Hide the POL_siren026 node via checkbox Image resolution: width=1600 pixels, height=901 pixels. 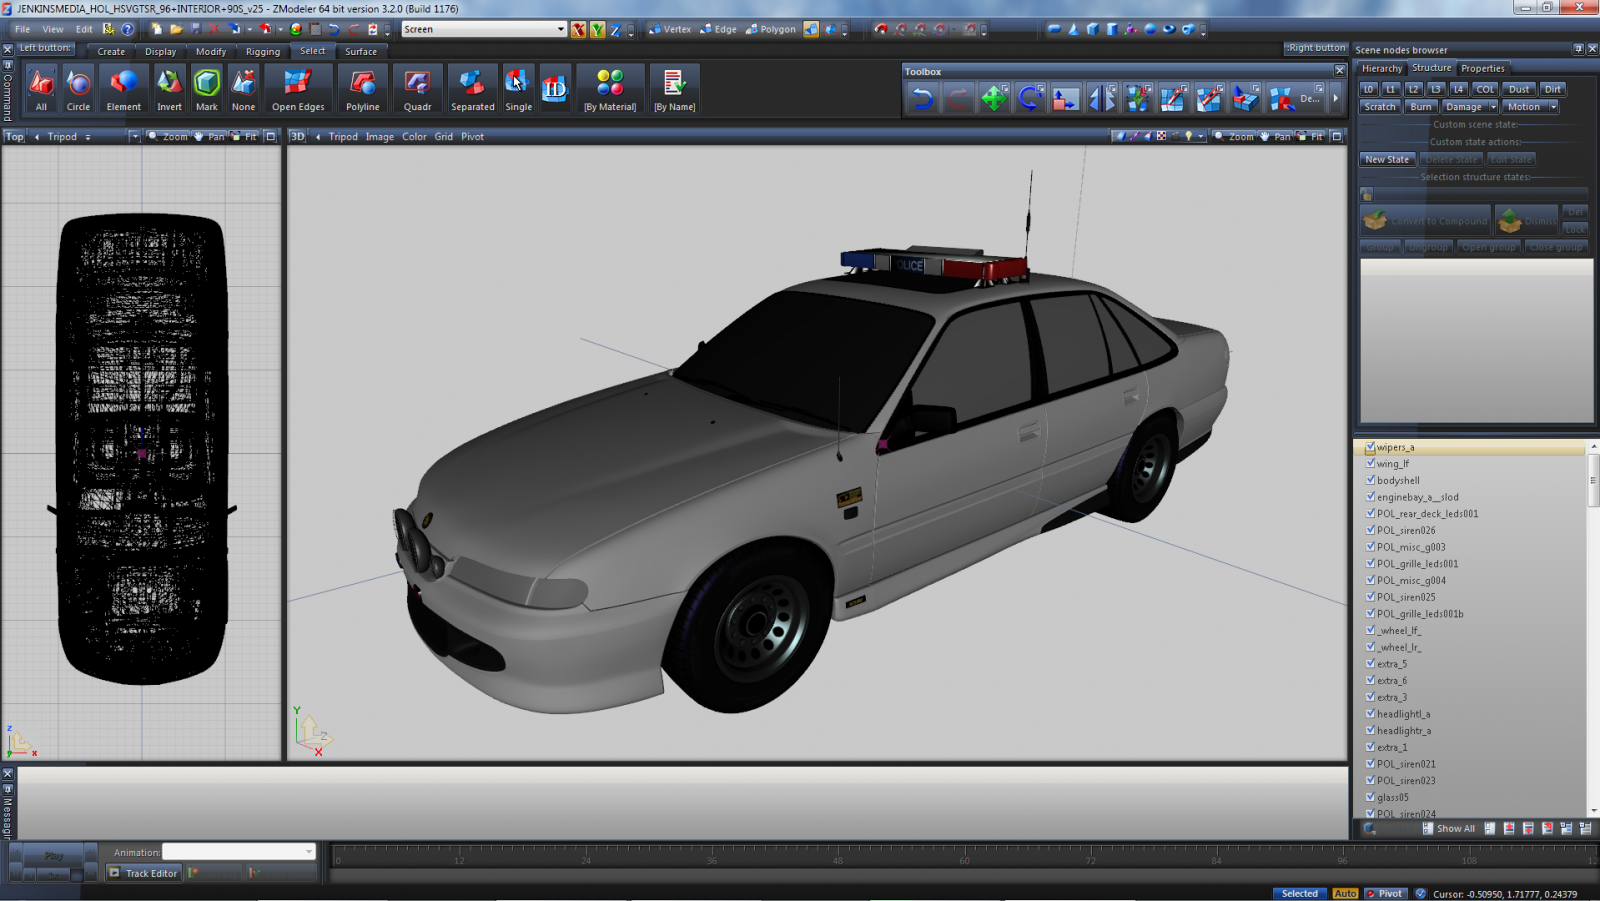click(1370, 530)
